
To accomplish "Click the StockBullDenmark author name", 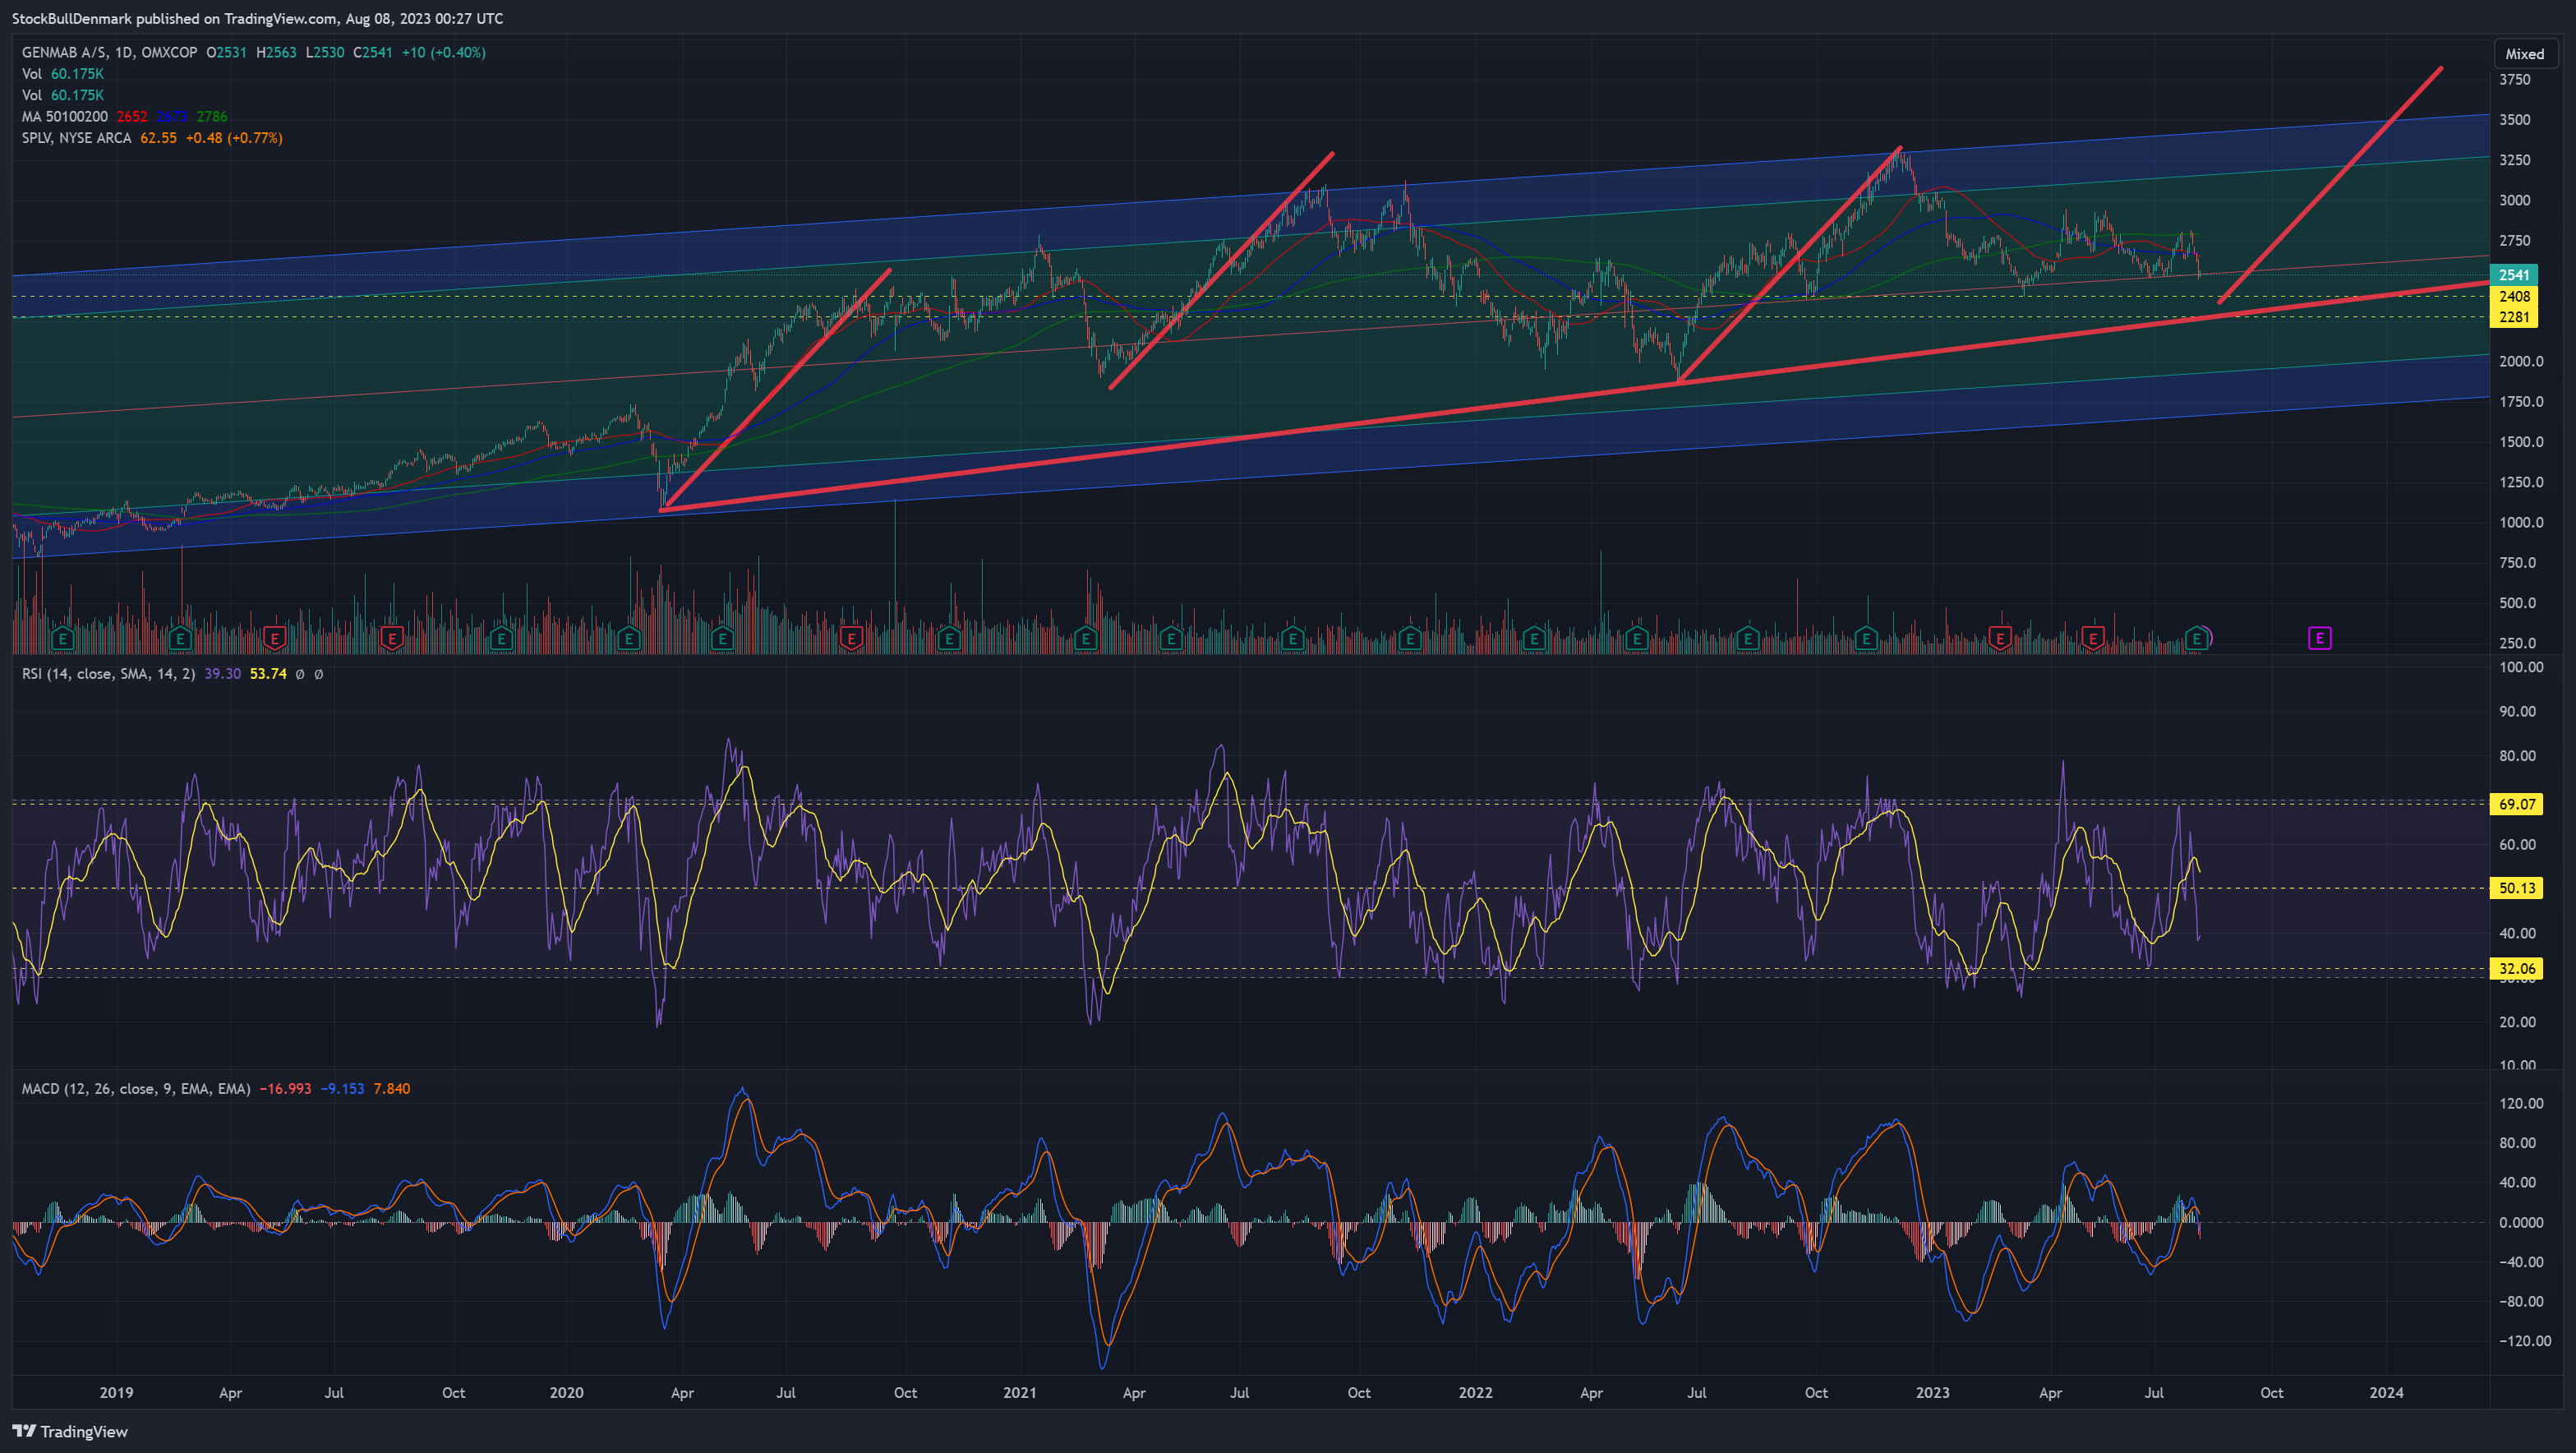I will point(72,19).
